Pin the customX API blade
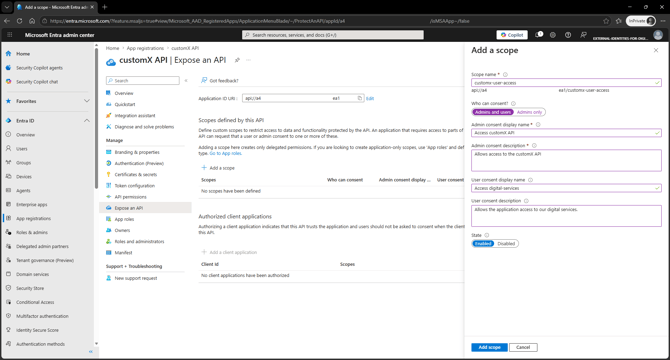This screenshot has height=360, width=670. point(237,60)
